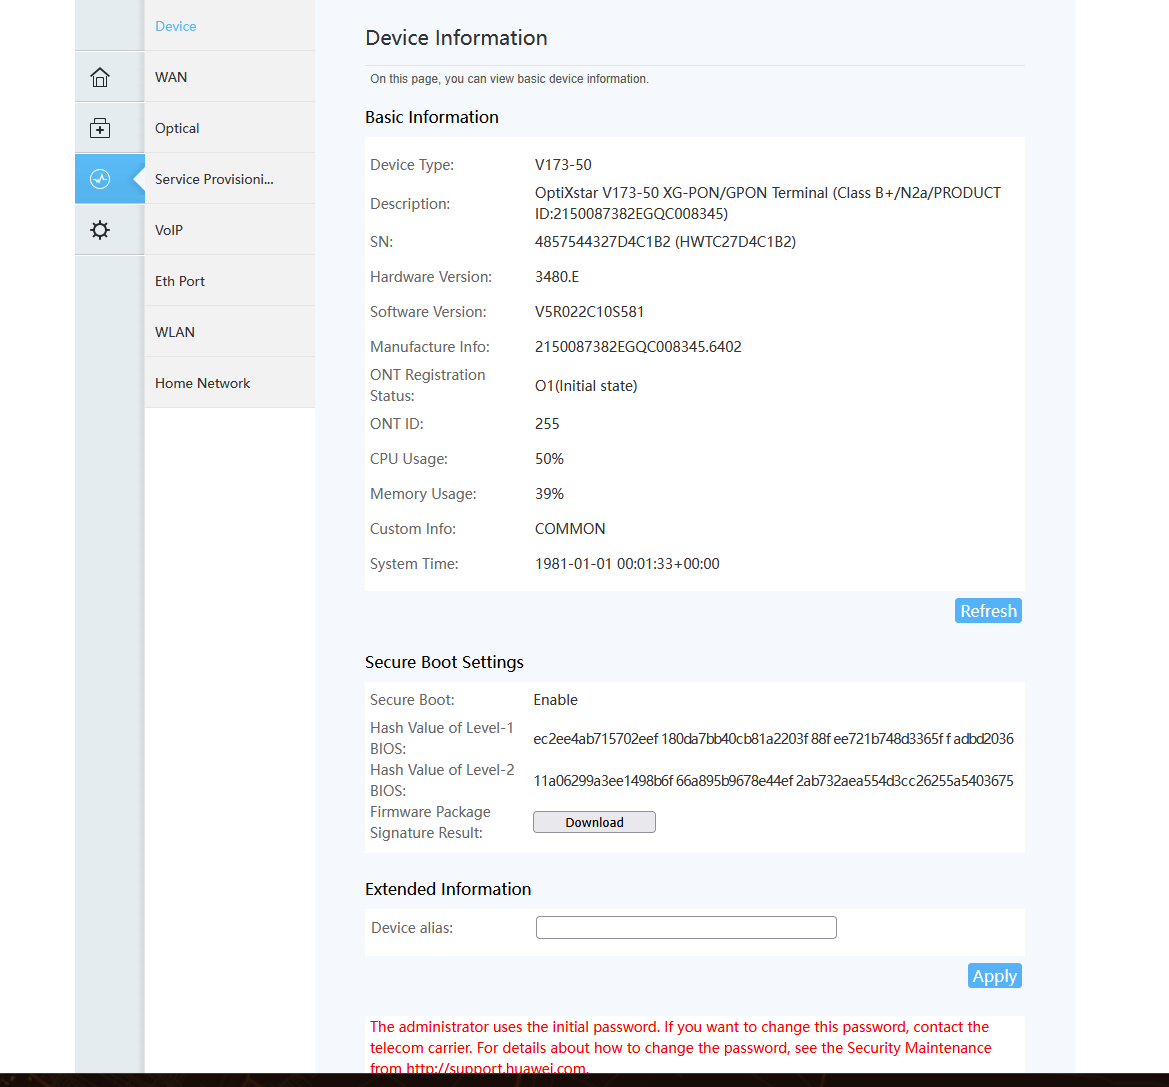1169x1087 pixels.
Task: Open the gear settings icon
Action: [x=100, y=230]
